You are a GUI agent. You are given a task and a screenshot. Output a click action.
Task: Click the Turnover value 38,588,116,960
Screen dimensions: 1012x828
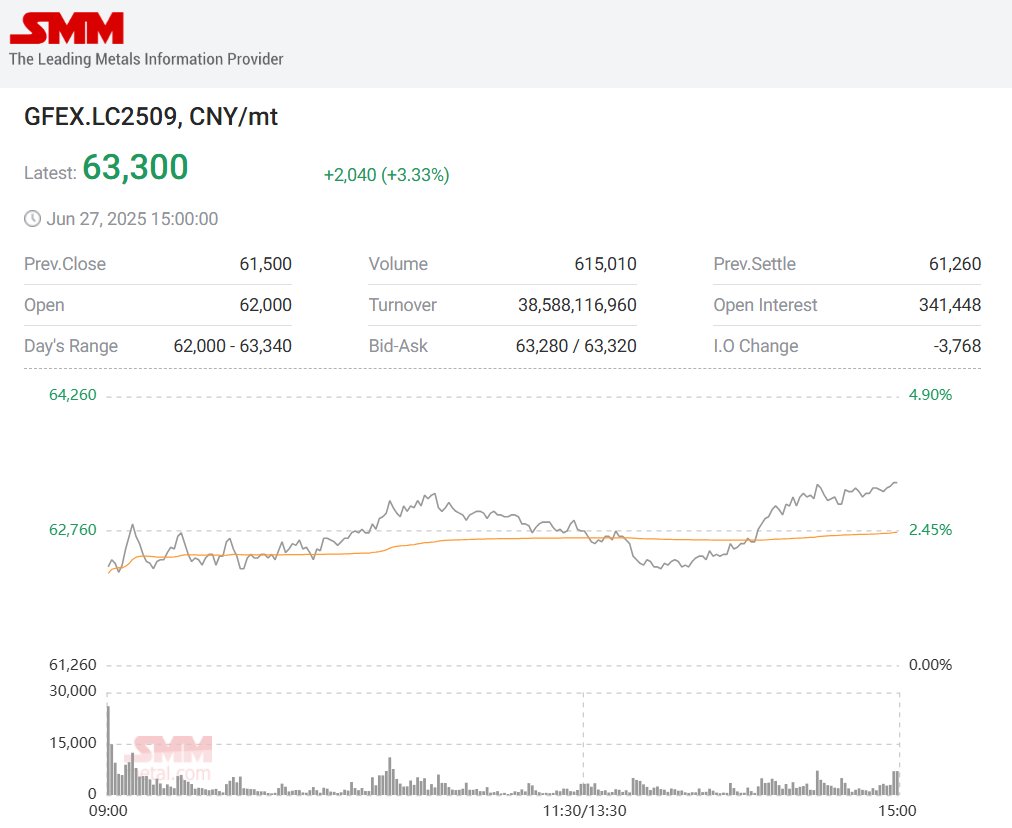pyautogui.click(x=577, y=305)
